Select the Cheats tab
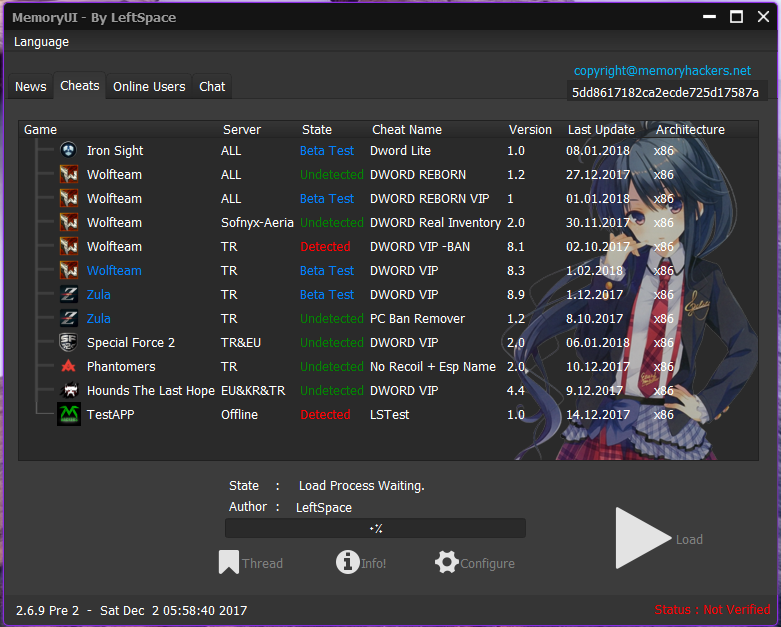 80,86
